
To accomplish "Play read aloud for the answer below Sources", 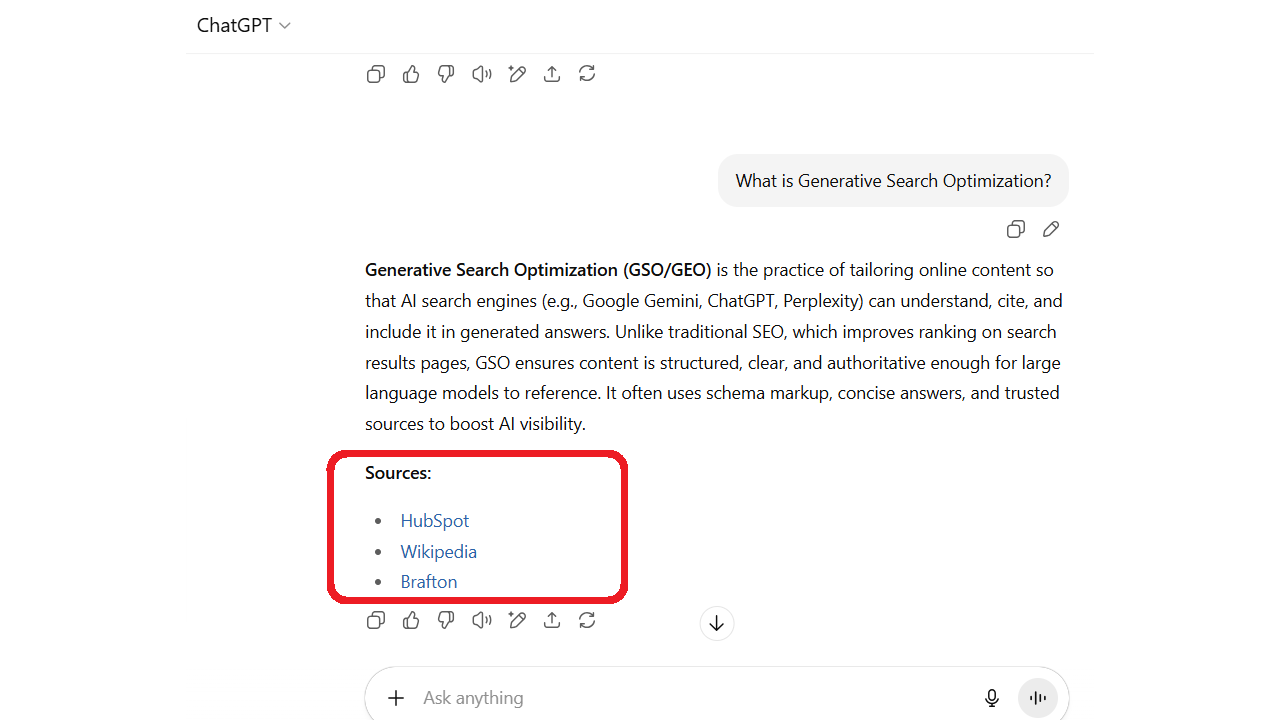I will pyautogui.click(x=482, y=621).
